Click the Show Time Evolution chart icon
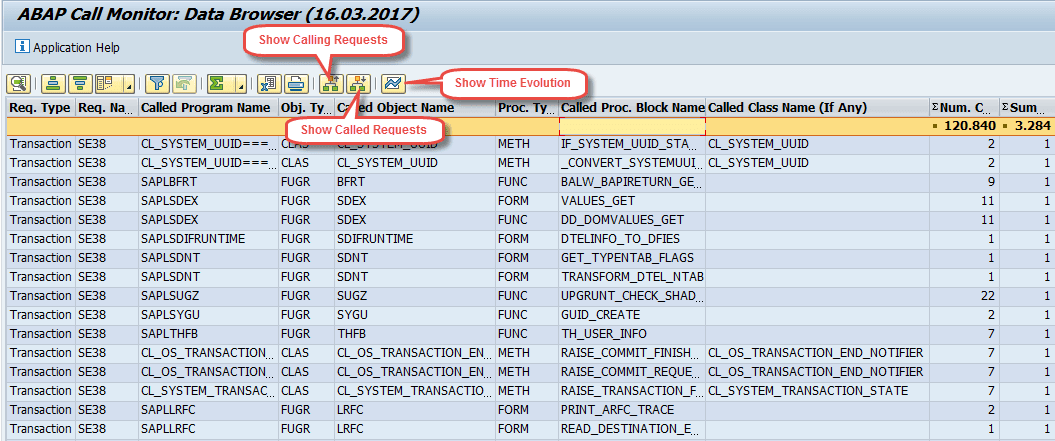 393,83
